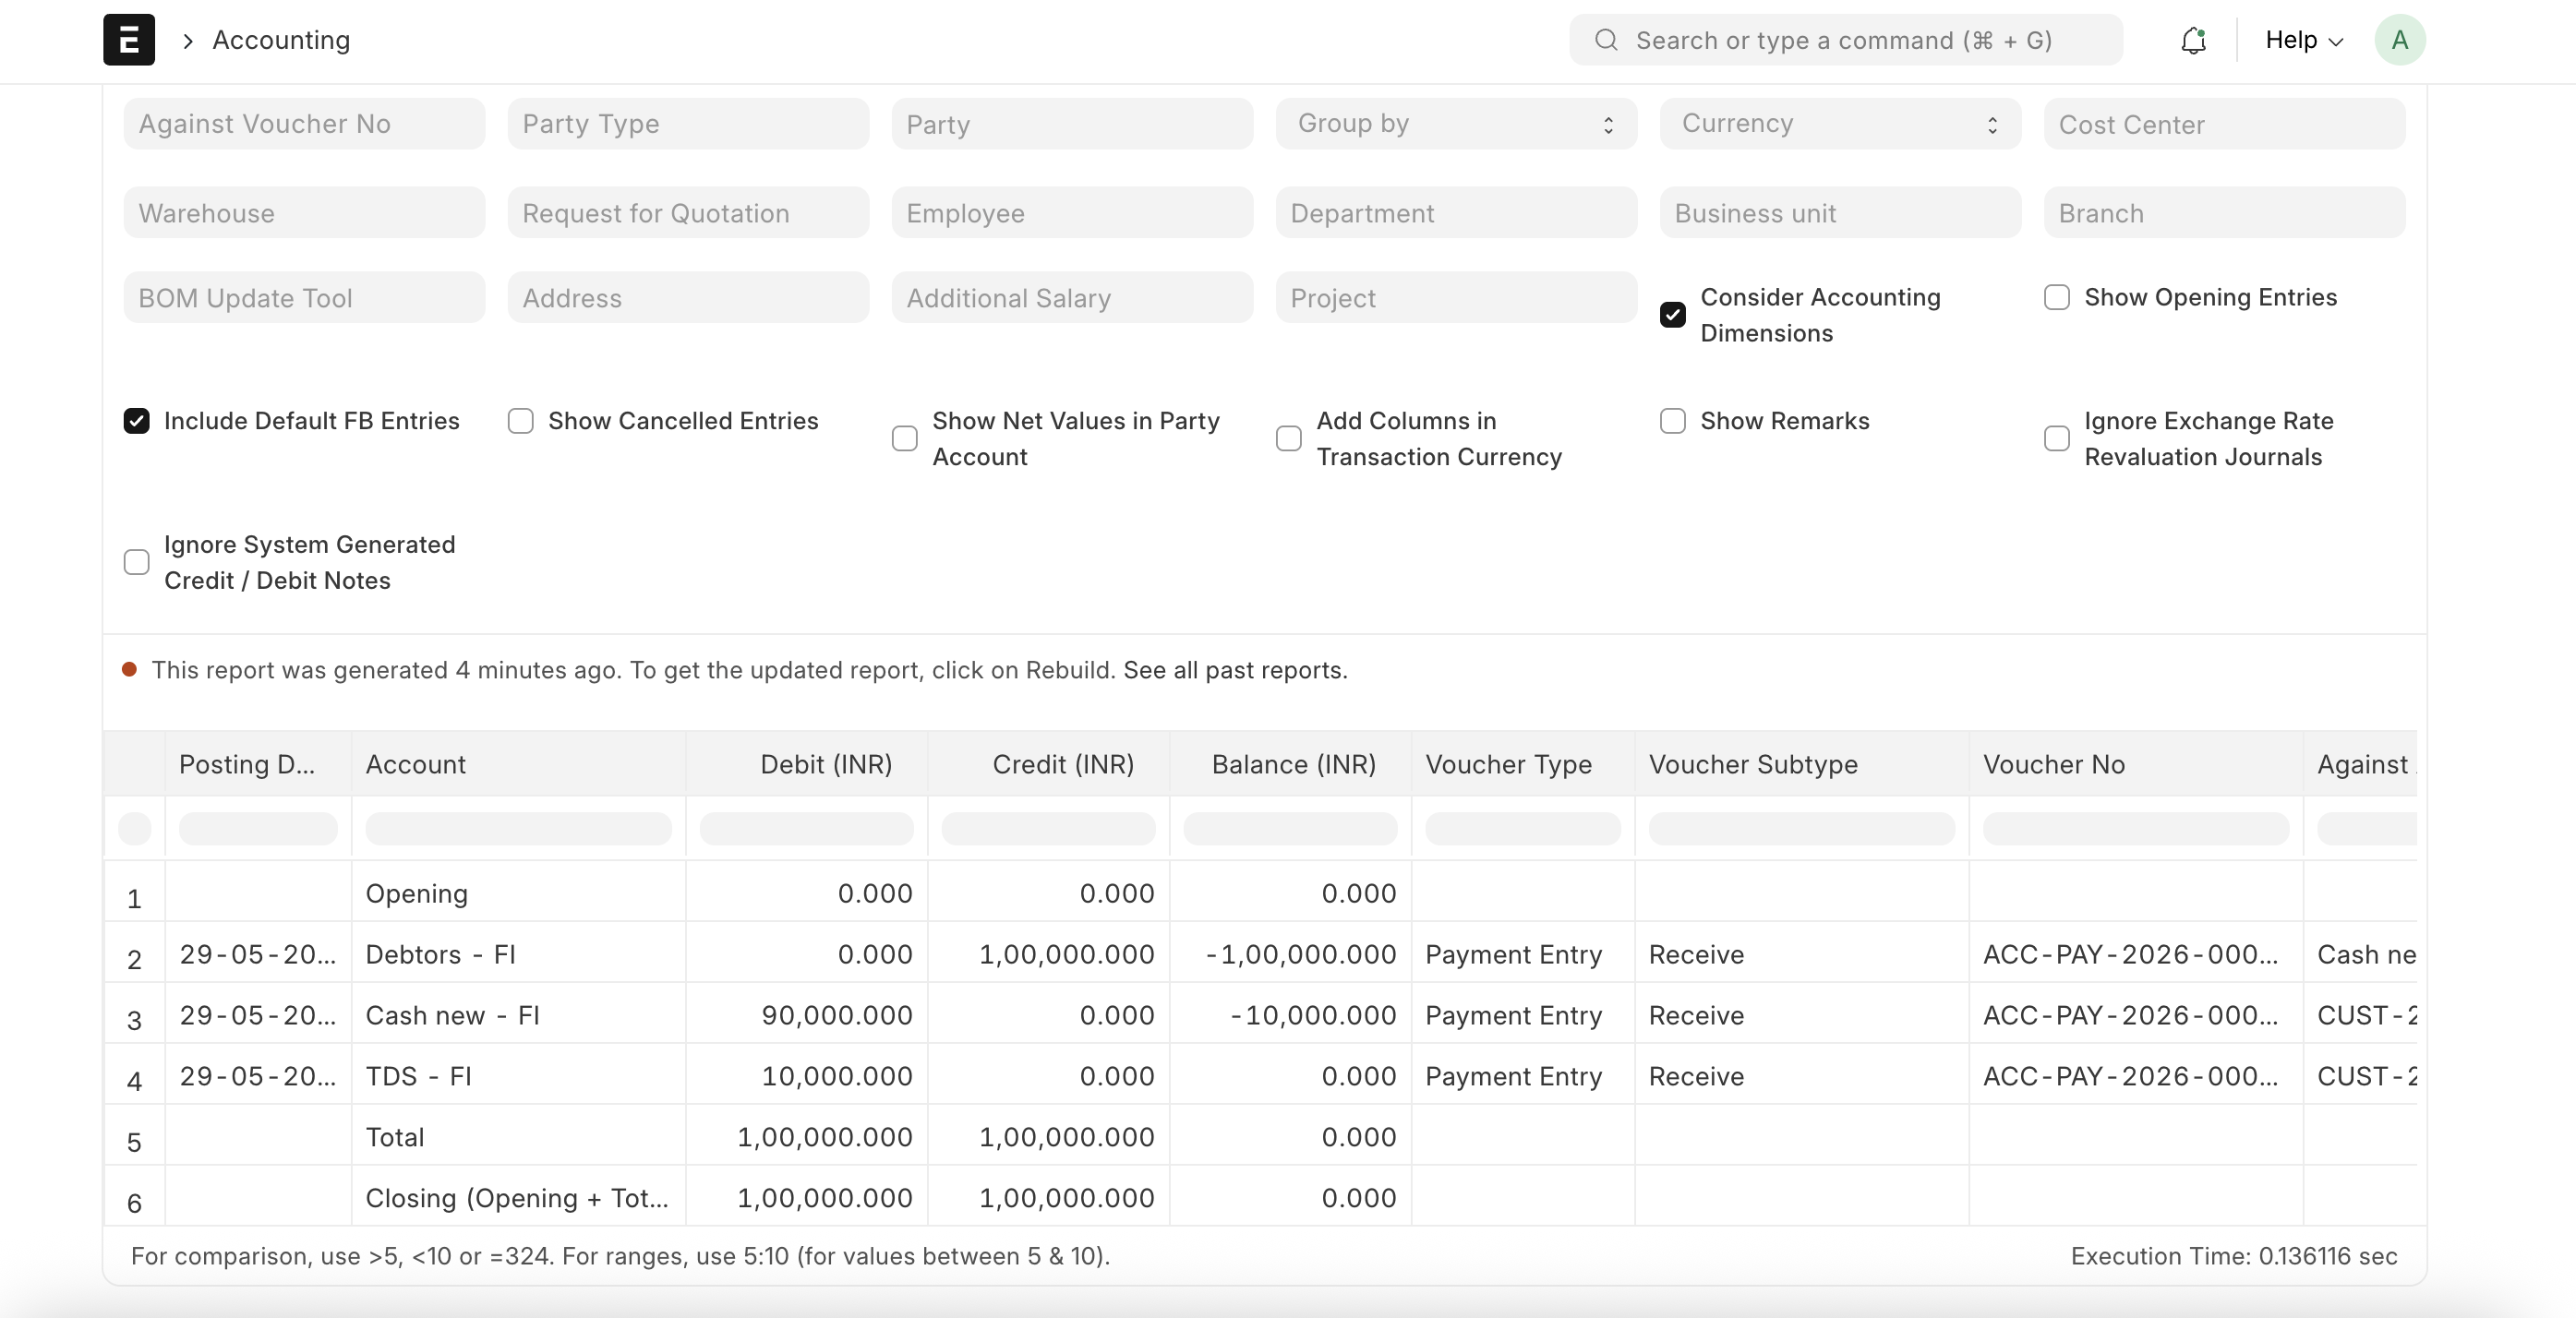Click the Credit column filter box
2576x1318 pixels.
tap(1049, 829)
